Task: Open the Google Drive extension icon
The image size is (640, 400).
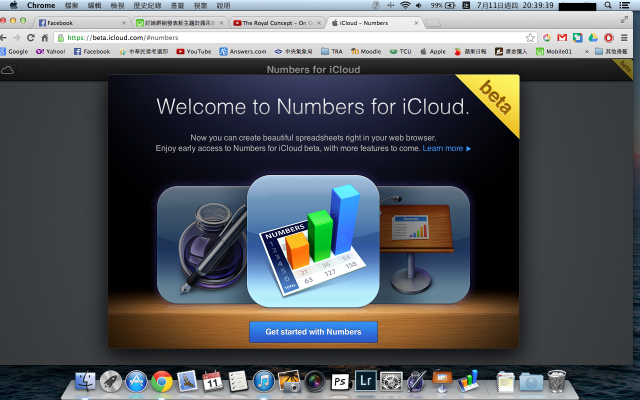Action: (x=593, y=38)
